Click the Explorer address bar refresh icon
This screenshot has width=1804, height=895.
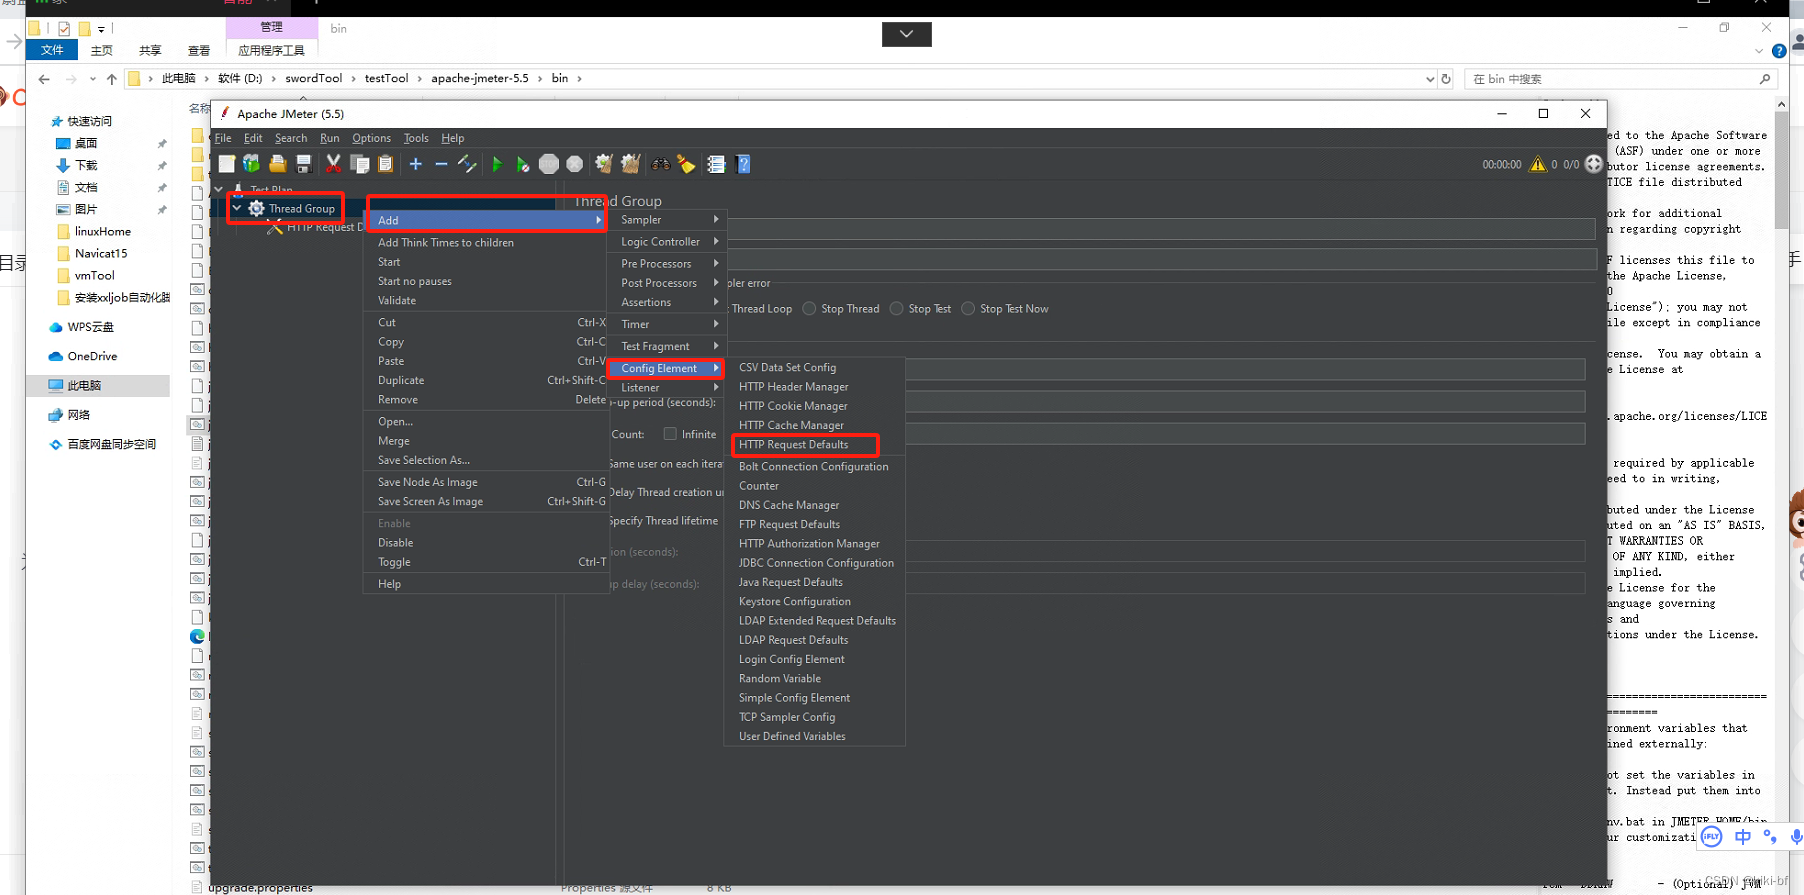[x=1446, y=78]
